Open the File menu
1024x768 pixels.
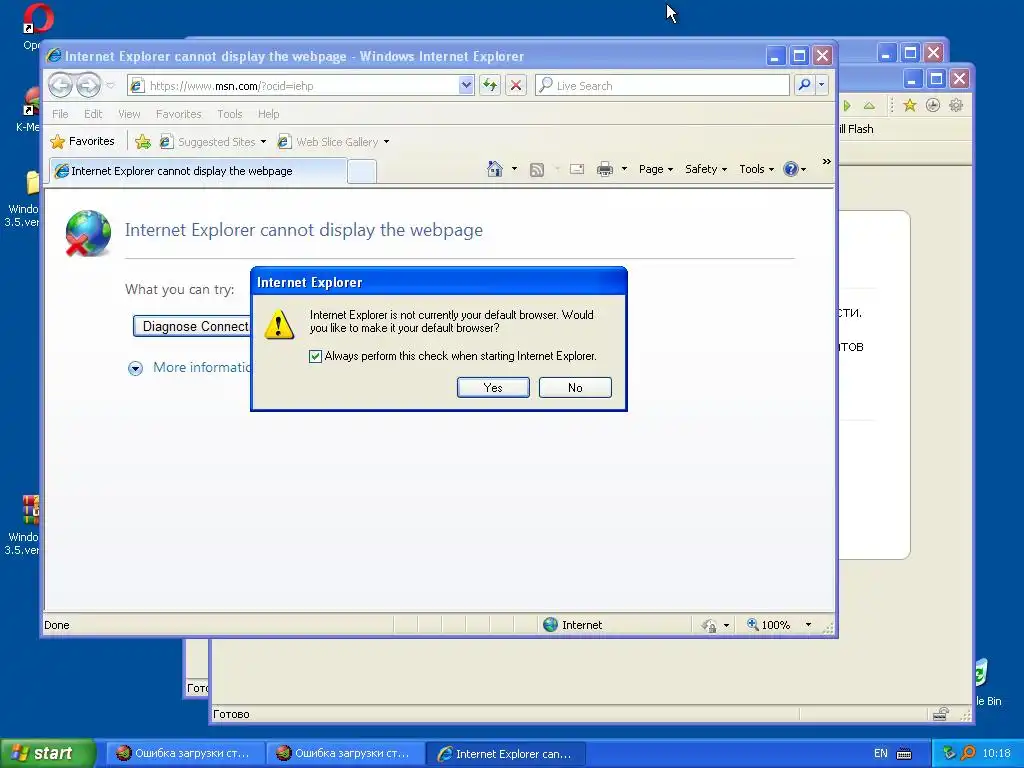(60, 114)
